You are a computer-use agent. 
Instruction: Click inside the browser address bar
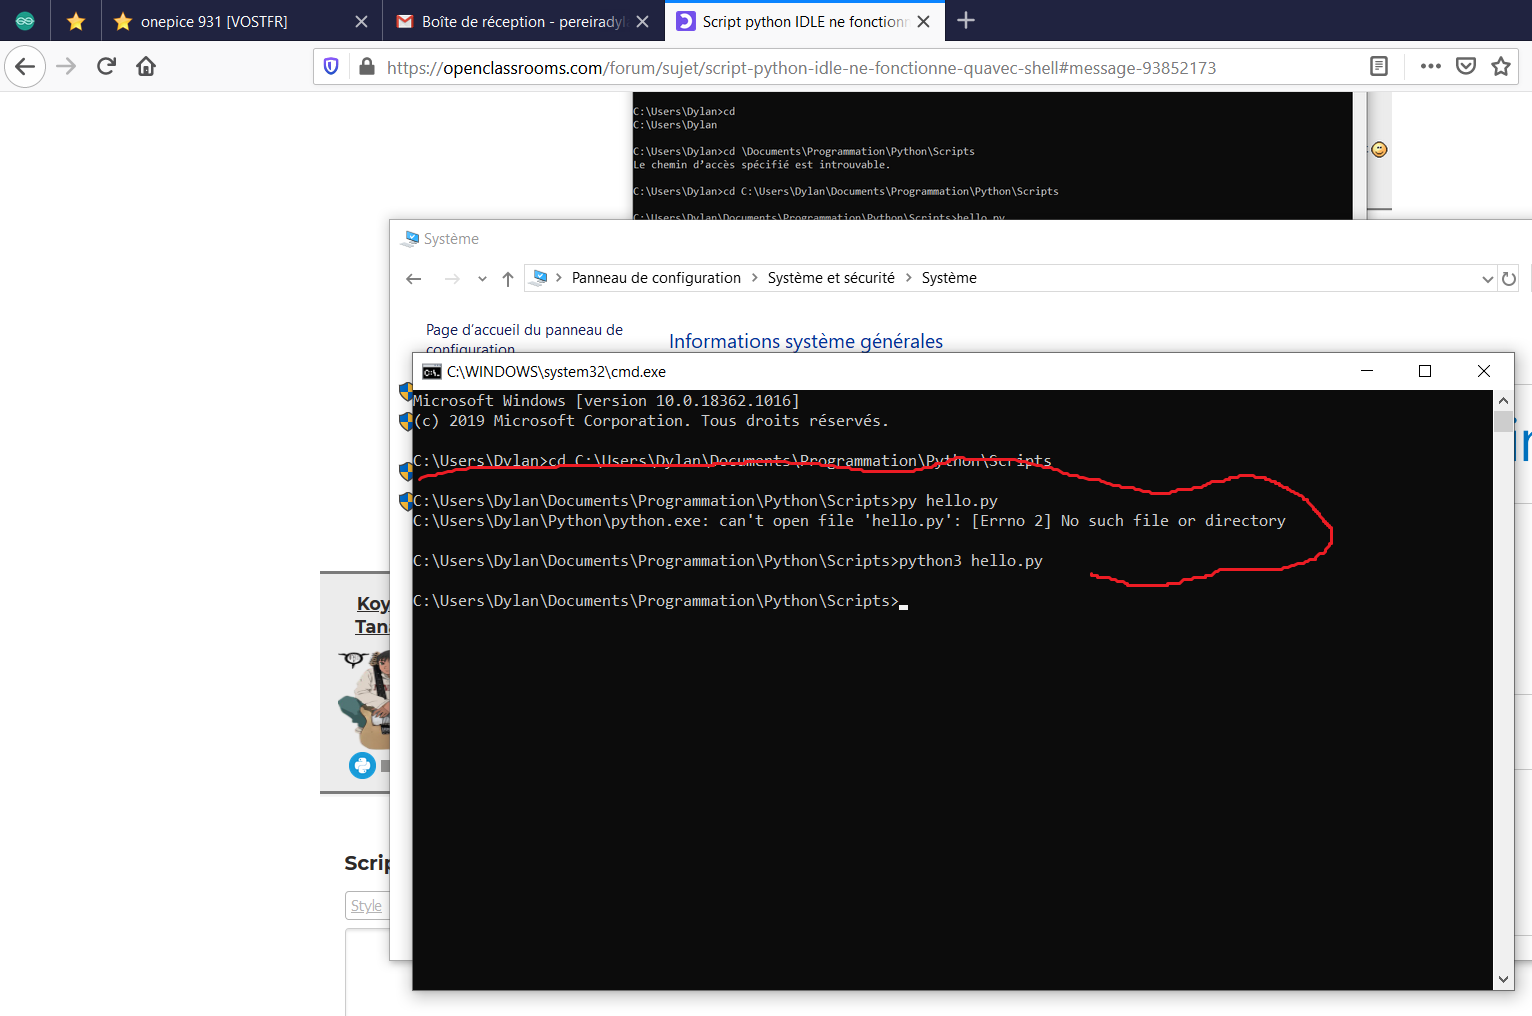800,67
